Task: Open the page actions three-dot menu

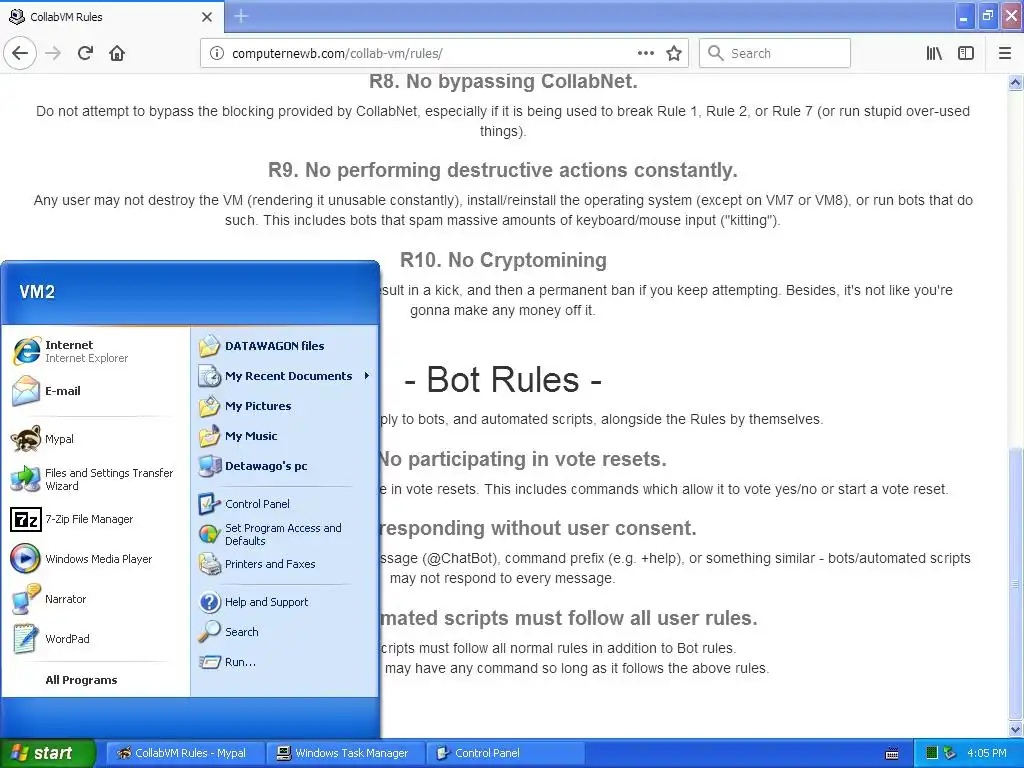Action: 645,54
